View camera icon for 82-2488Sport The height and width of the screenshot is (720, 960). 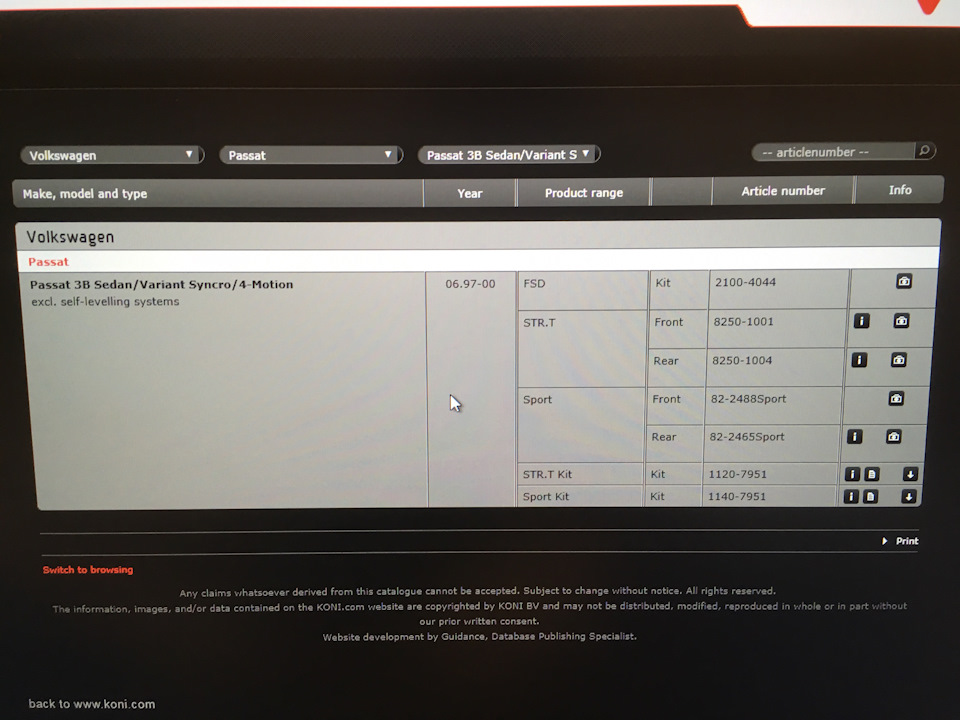pyautogui.click(x=896, y=399)
